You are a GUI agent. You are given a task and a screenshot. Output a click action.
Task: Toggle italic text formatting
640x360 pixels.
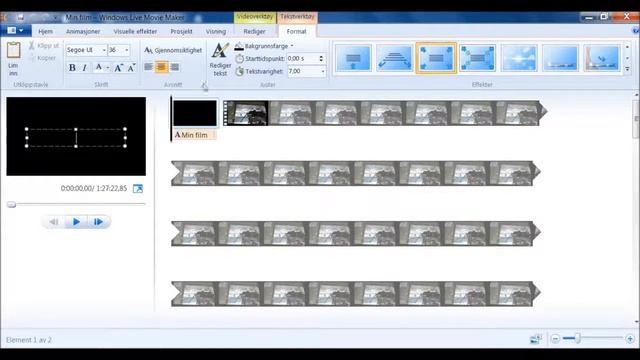pyautogui.click(x=84, y=67)
